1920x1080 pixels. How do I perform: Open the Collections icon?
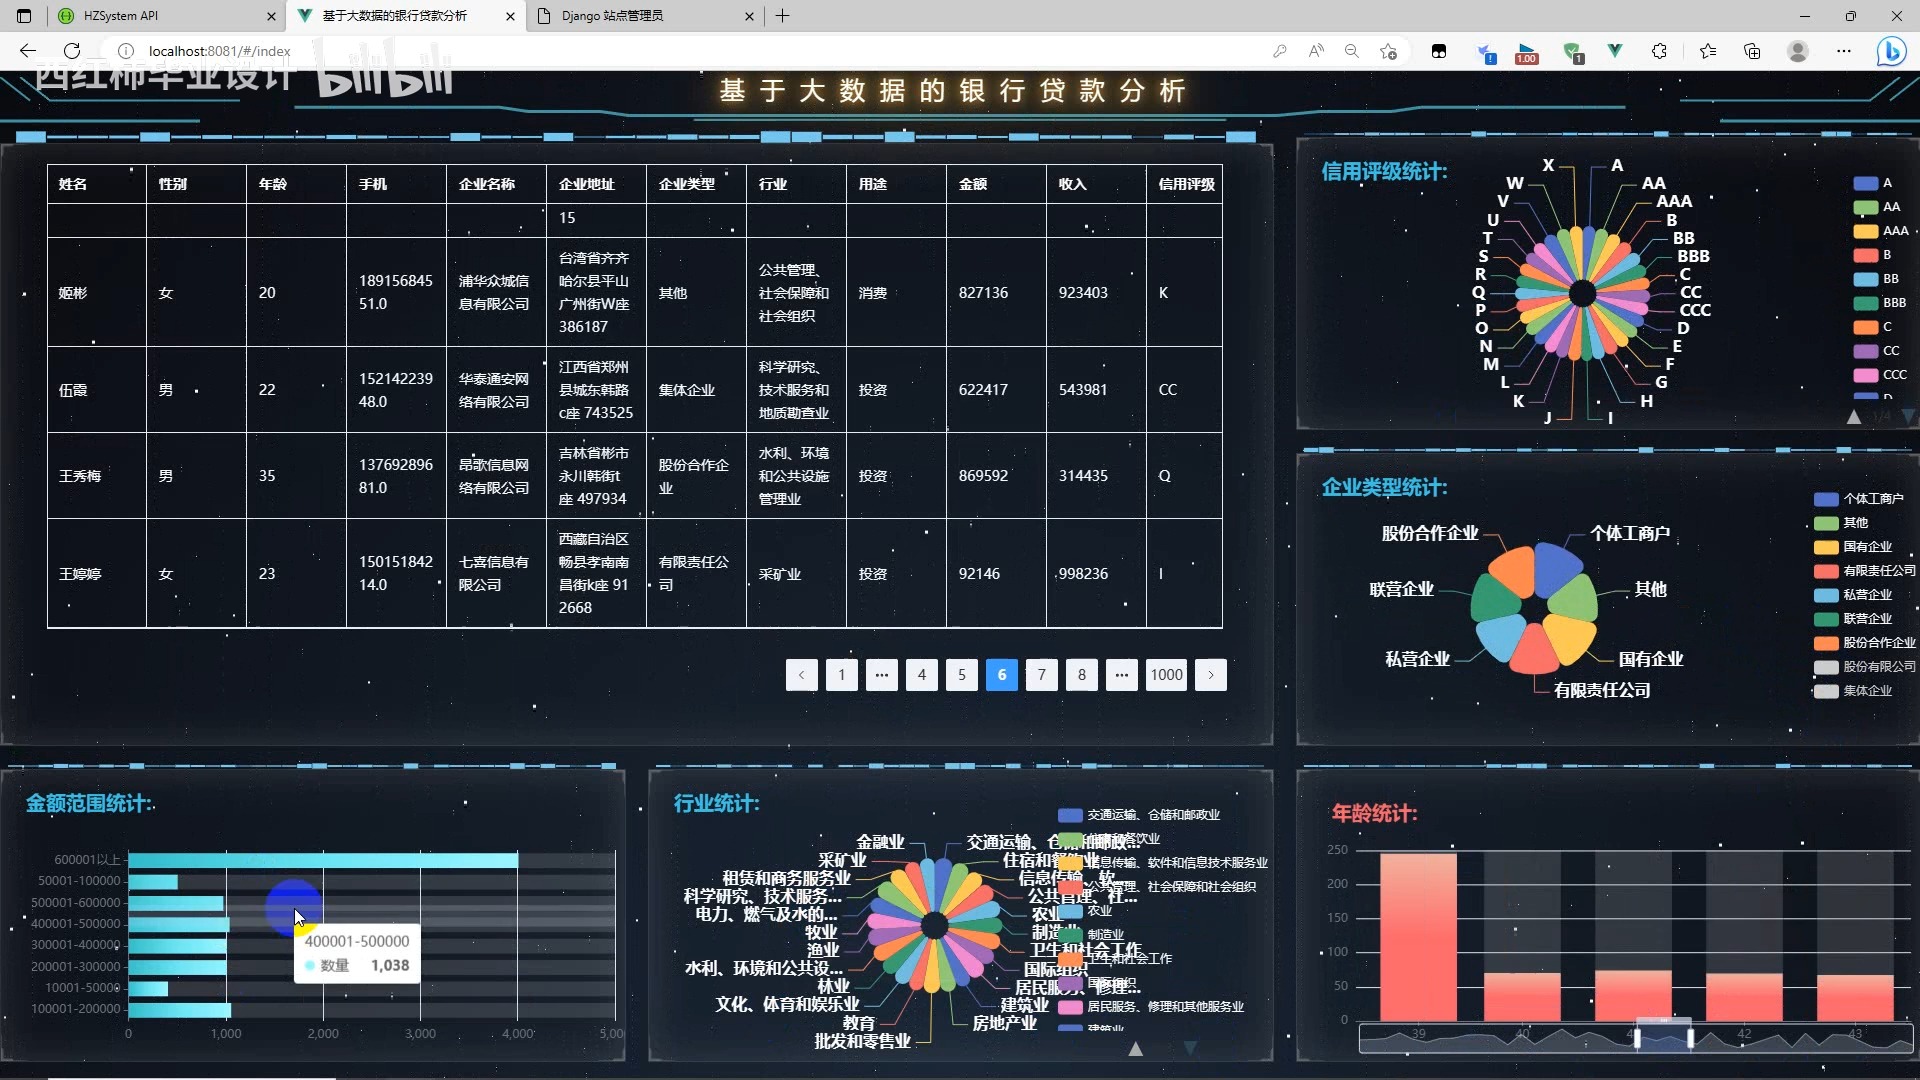[1752, 51]
